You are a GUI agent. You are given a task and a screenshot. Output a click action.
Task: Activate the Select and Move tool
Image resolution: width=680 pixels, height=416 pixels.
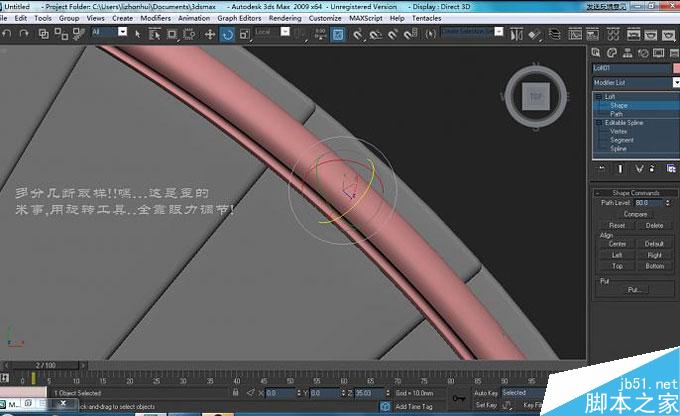(x=210, y=34)
